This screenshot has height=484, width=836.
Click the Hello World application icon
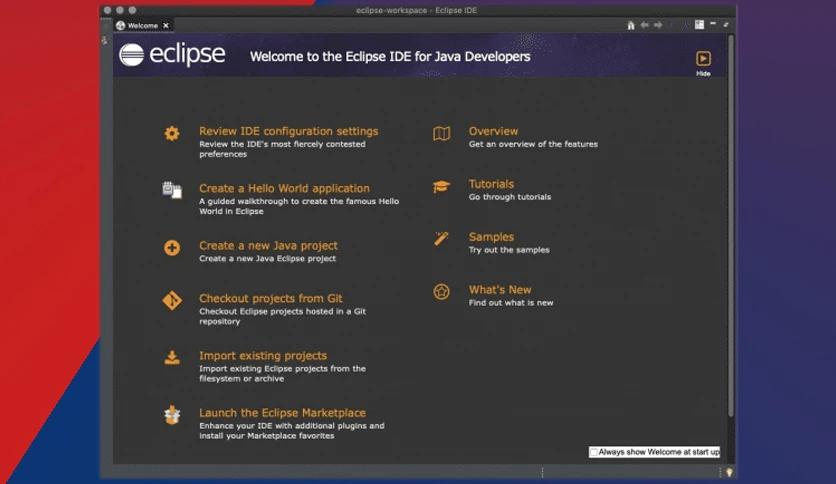pyautogui.click(x=172, y=190)
